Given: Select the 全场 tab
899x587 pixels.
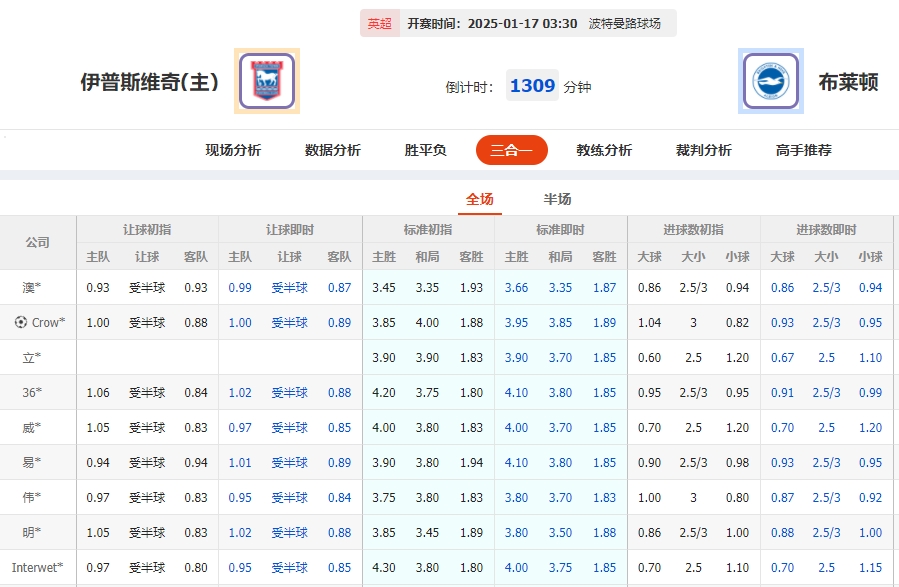Looking at the screenshot, I should [x=479, y=198].
